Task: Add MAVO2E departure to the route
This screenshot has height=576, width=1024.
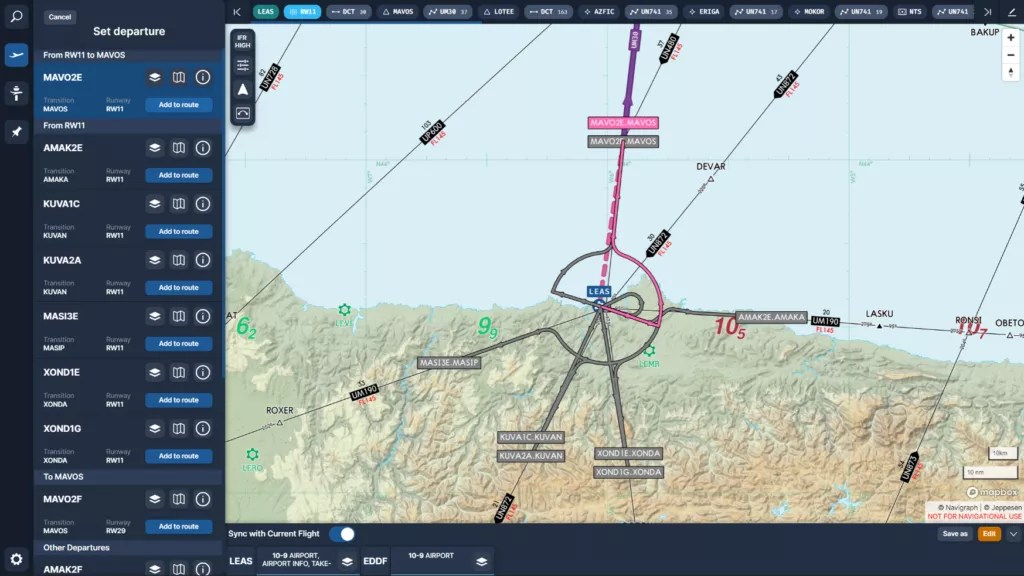Action: (178, 104)
